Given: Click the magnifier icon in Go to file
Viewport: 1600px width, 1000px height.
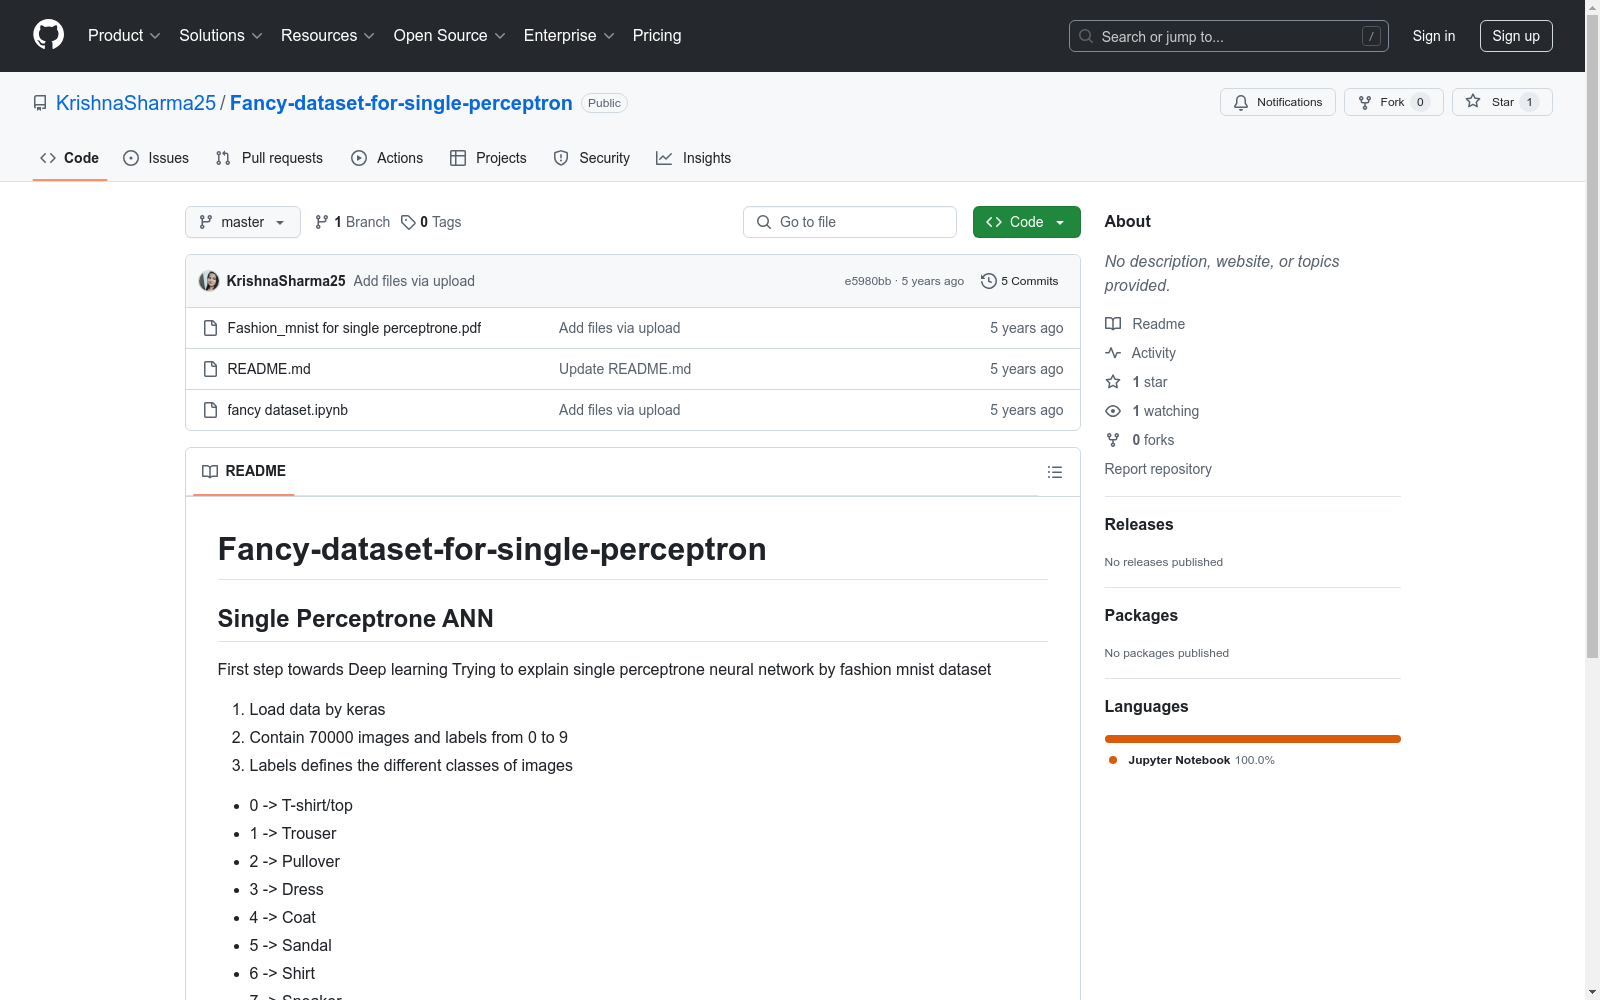Looking at the screenshot, I should 764,222.
